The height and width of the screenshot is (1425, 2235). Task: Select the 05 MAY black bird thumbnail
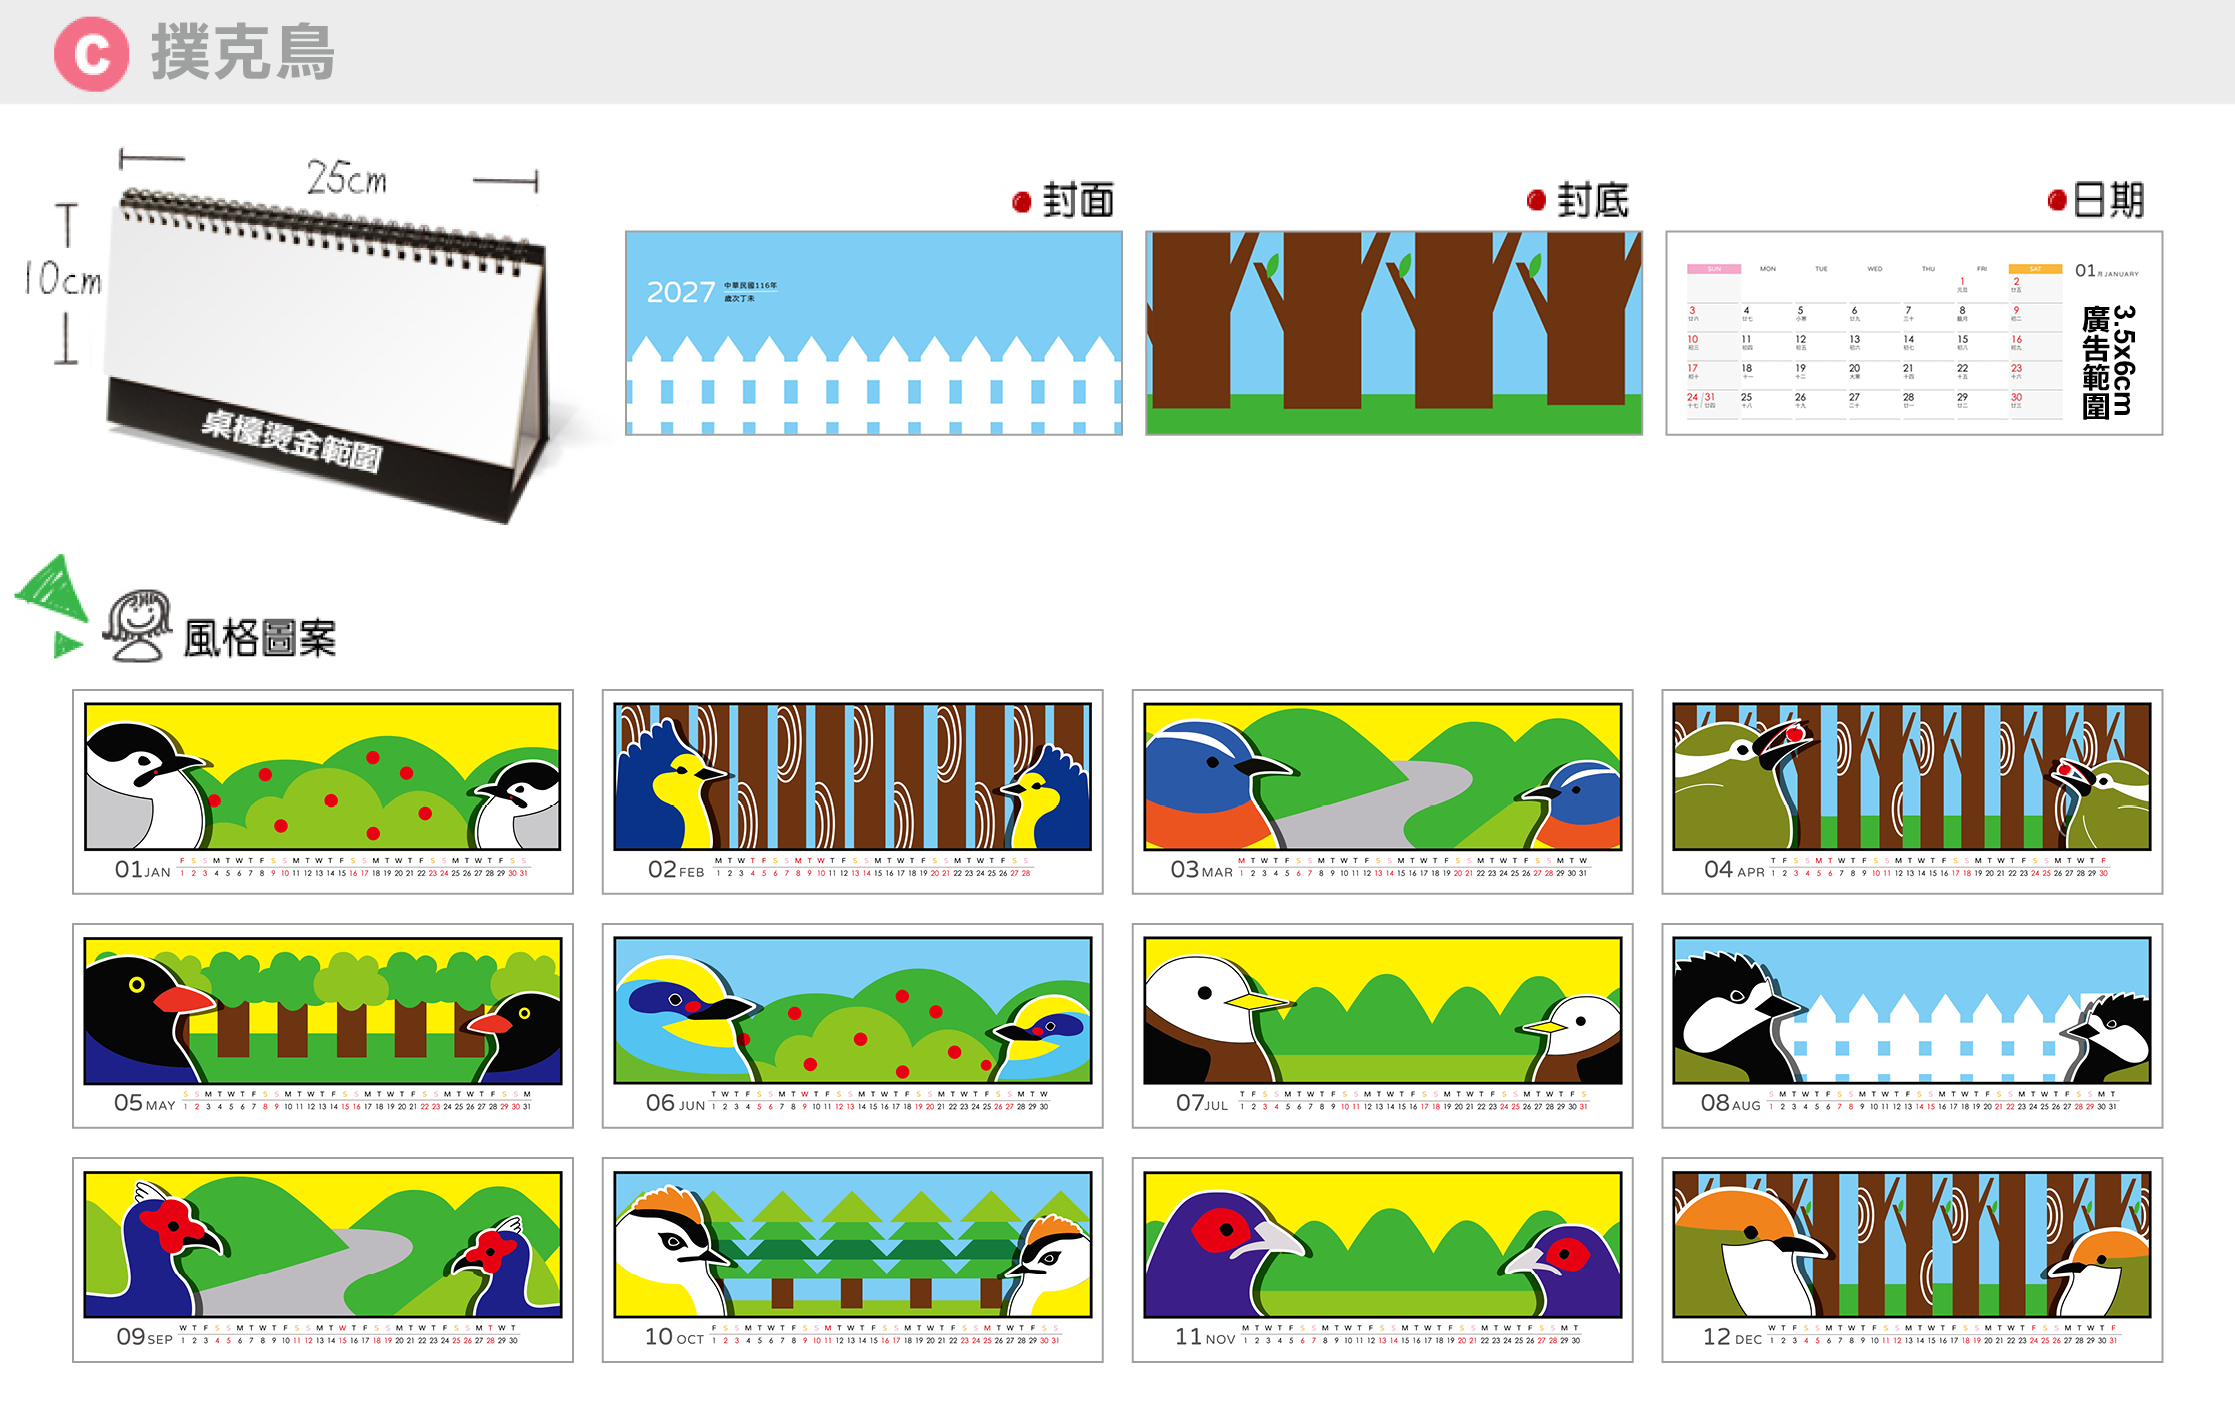[322, 1025]
